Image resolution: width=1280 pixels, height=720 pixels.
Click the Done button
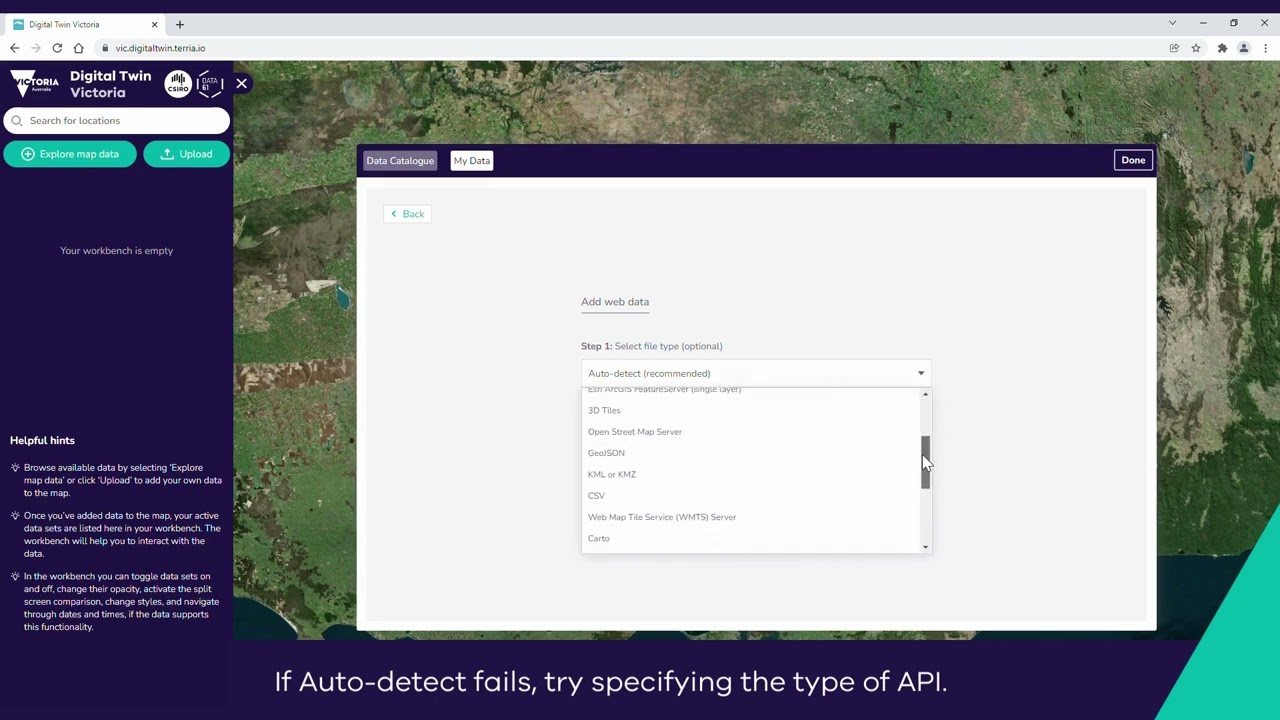coord(1133,160)
